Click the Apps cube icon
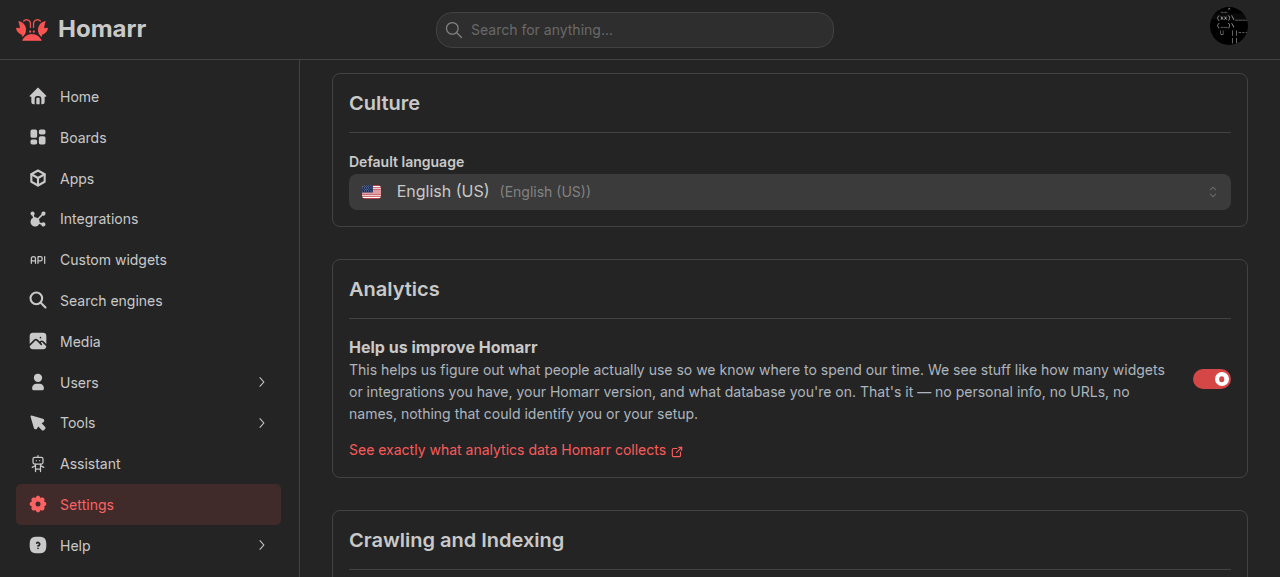1280x577 pixels. (38, 179)
